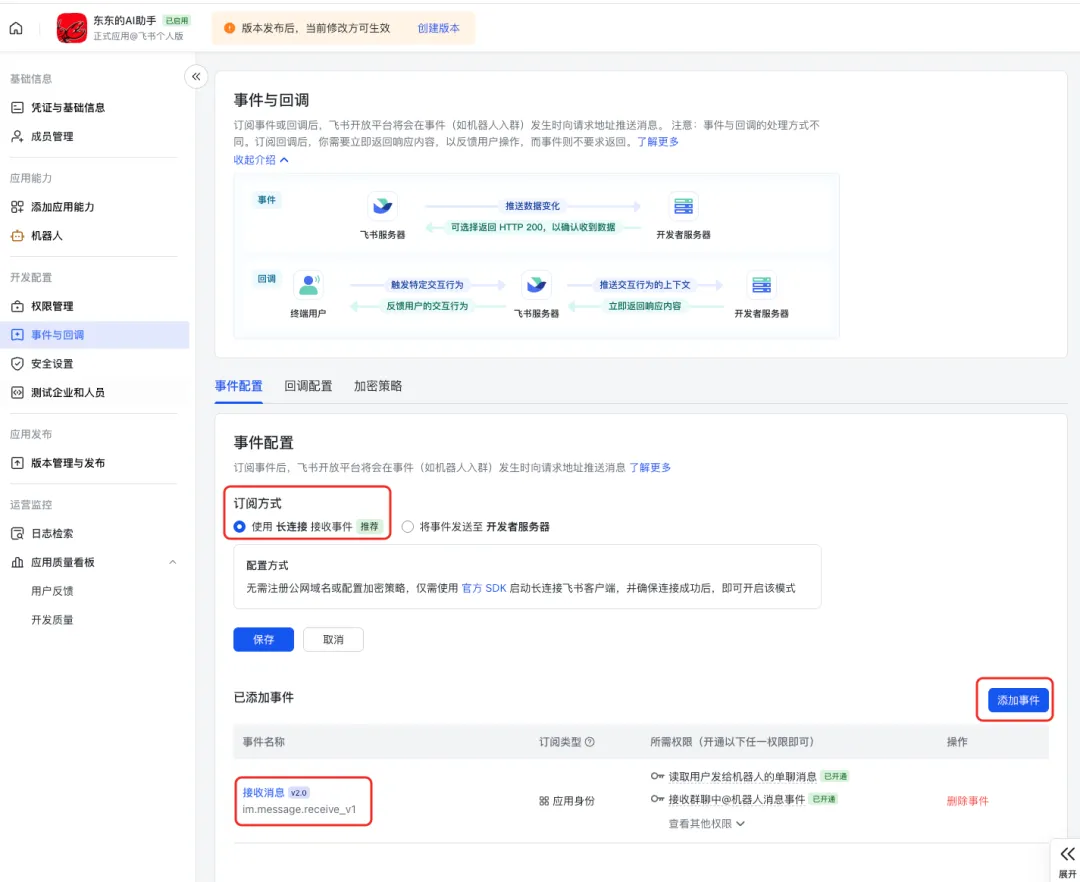This screenshot has height=882, width=1080.
Task: Click im.message.receive_v1 event identifier
Action: click(299, 809)
